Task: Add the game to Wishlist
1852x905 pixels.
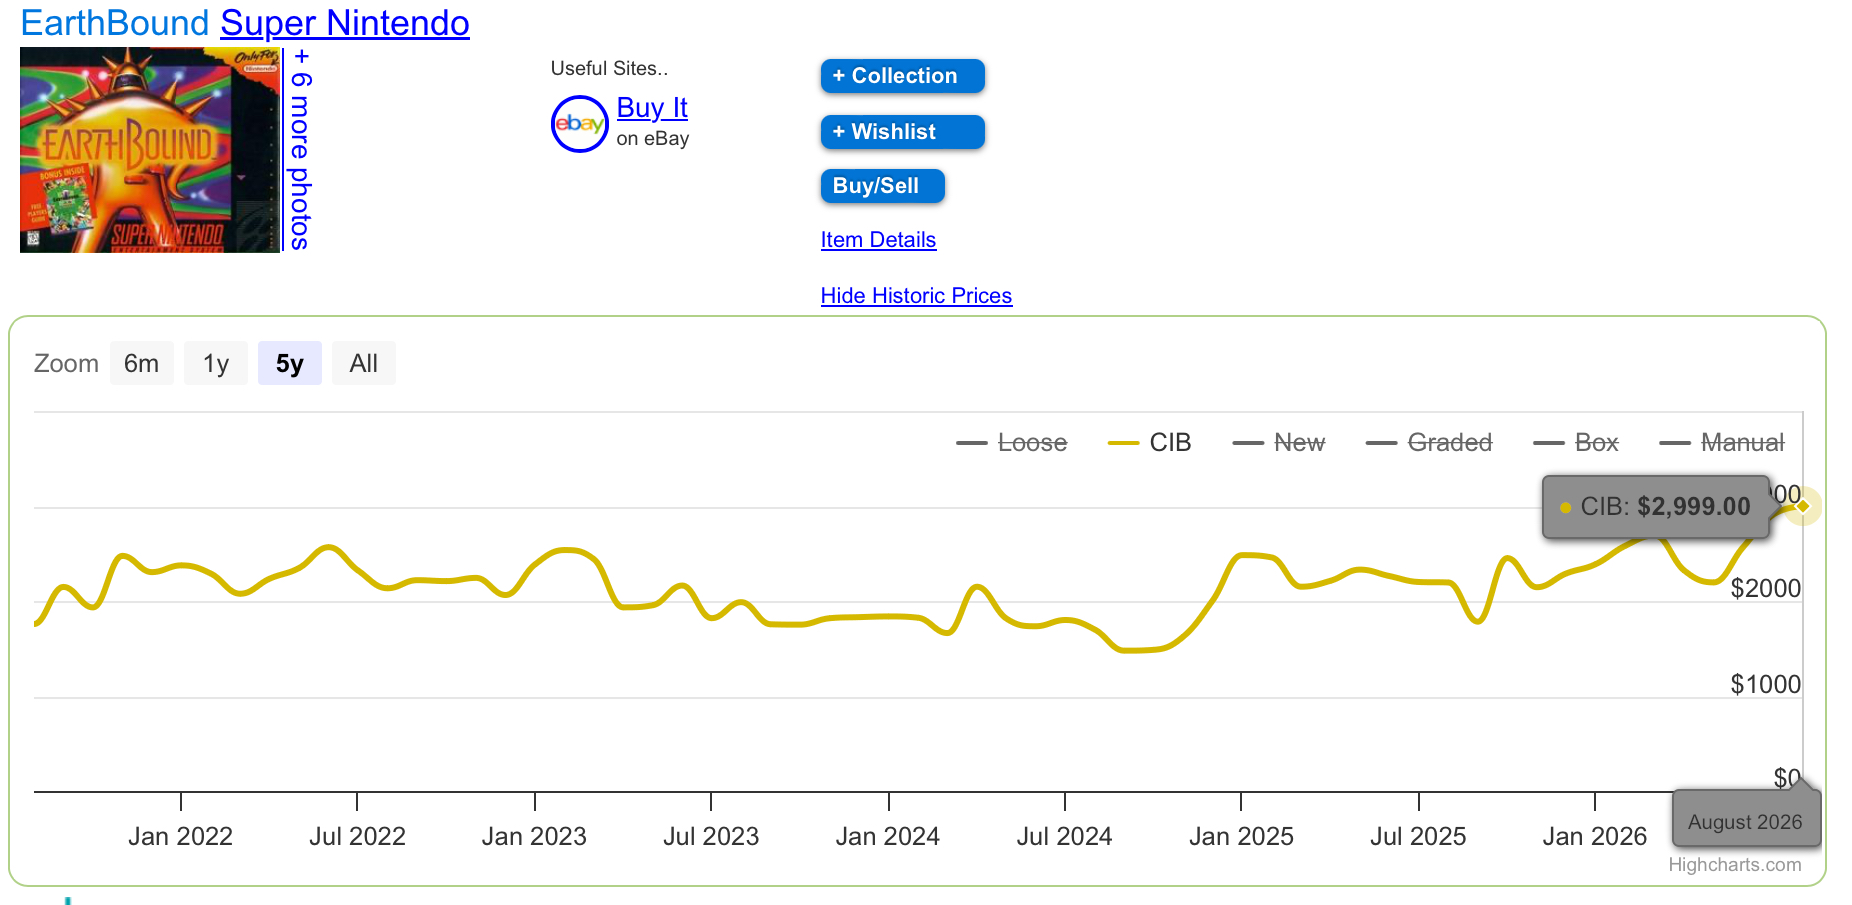Action: 903,132
